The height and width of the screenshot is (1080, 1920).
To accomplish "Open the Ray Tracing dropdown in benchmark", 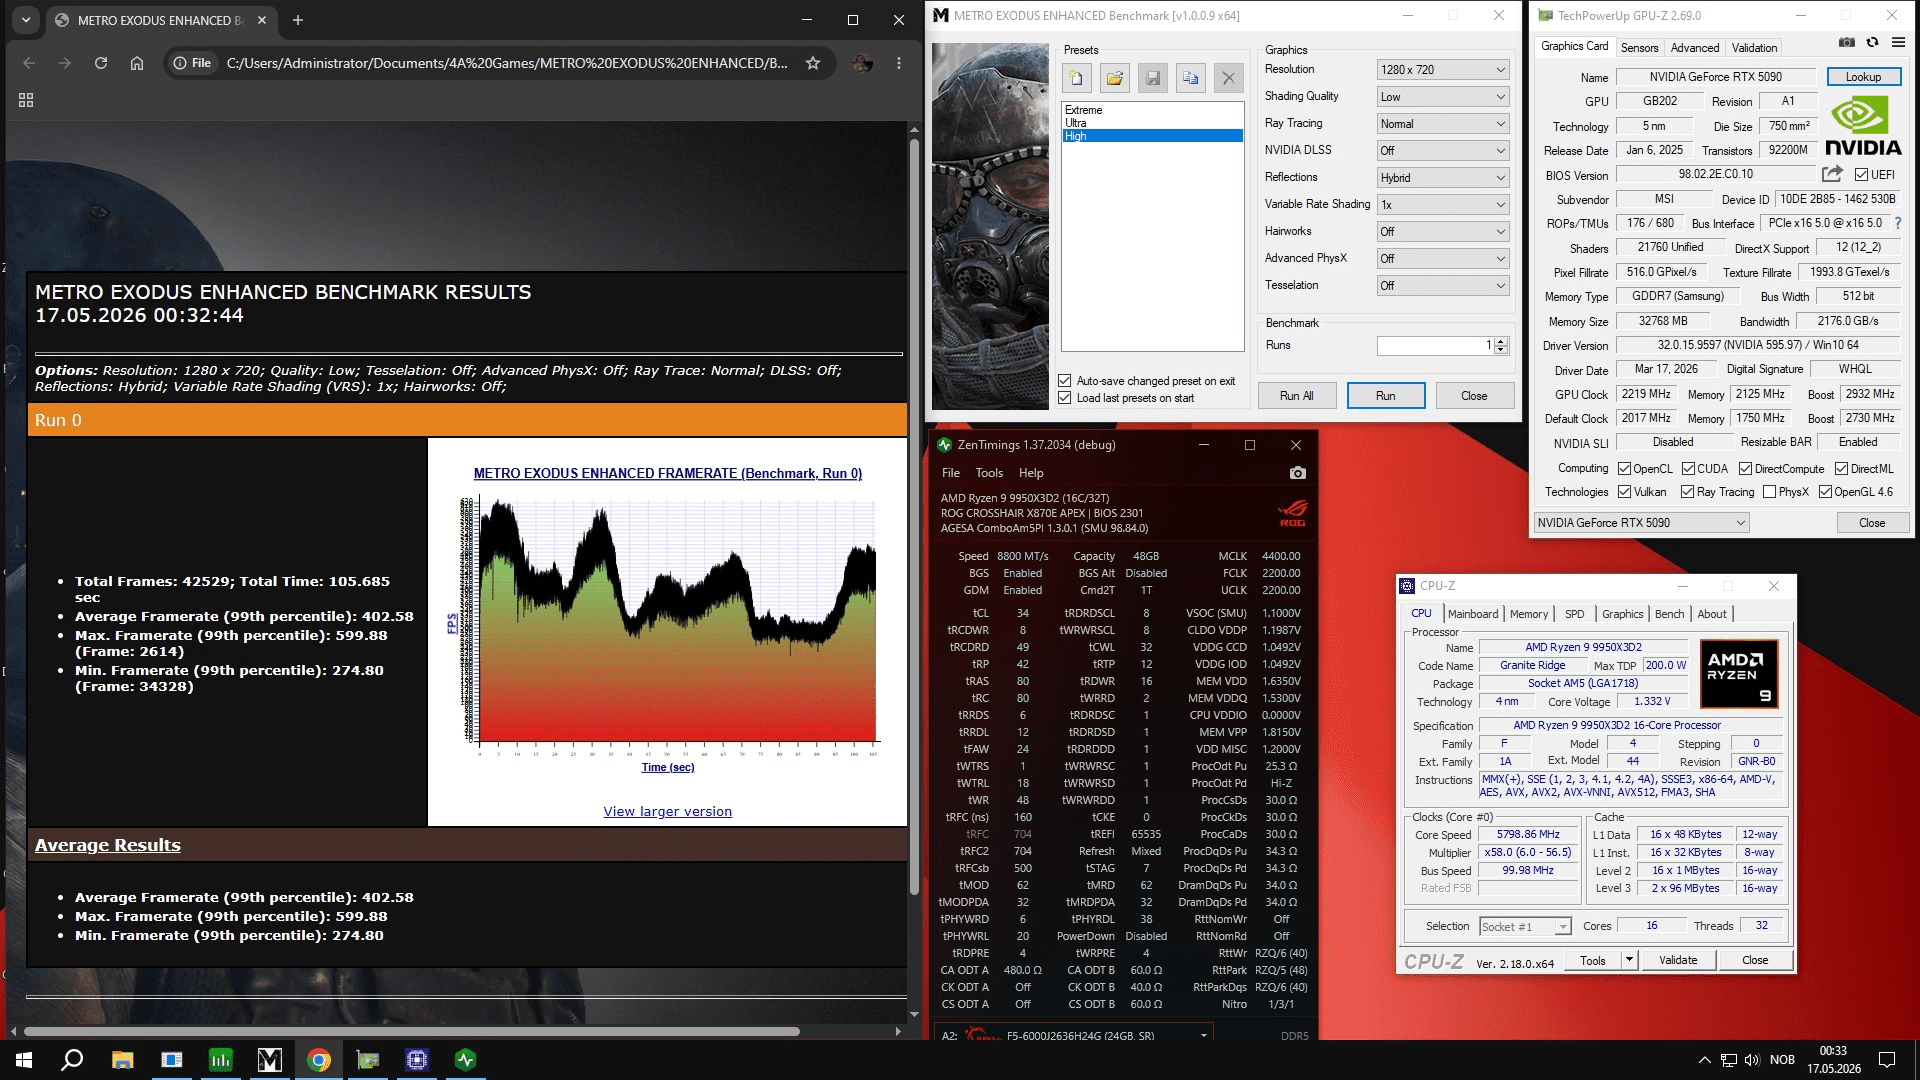I will pos(1443,124).
